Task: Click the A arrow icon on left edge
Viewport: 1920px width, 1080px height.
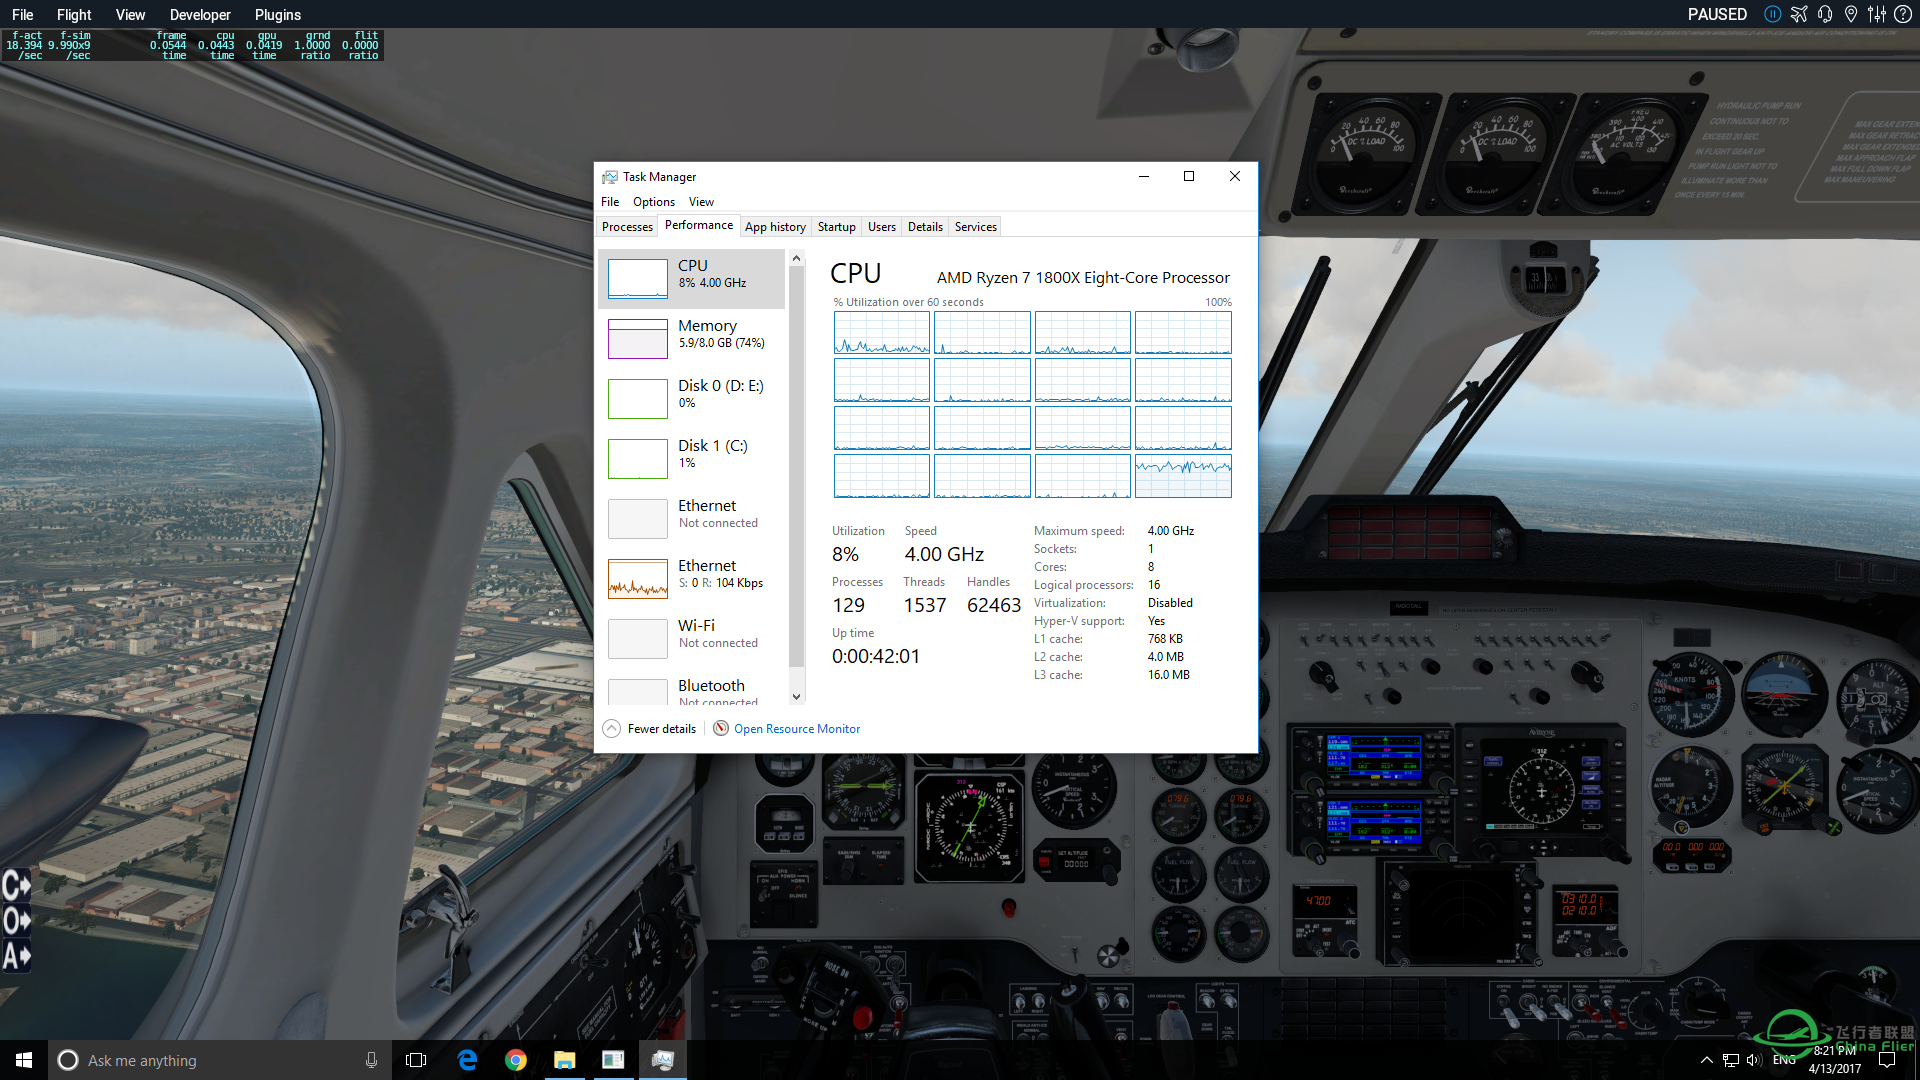Action: [16, 956]
